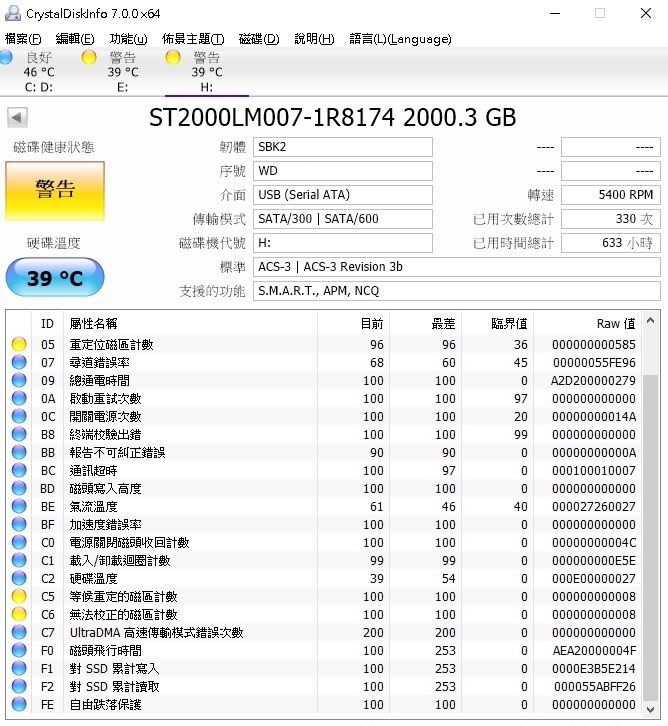Click blue status icon for attribute B8
Image resolution: width=668 pixels, height=726 pixels.
pyautogui.click(x=19, y=434)
